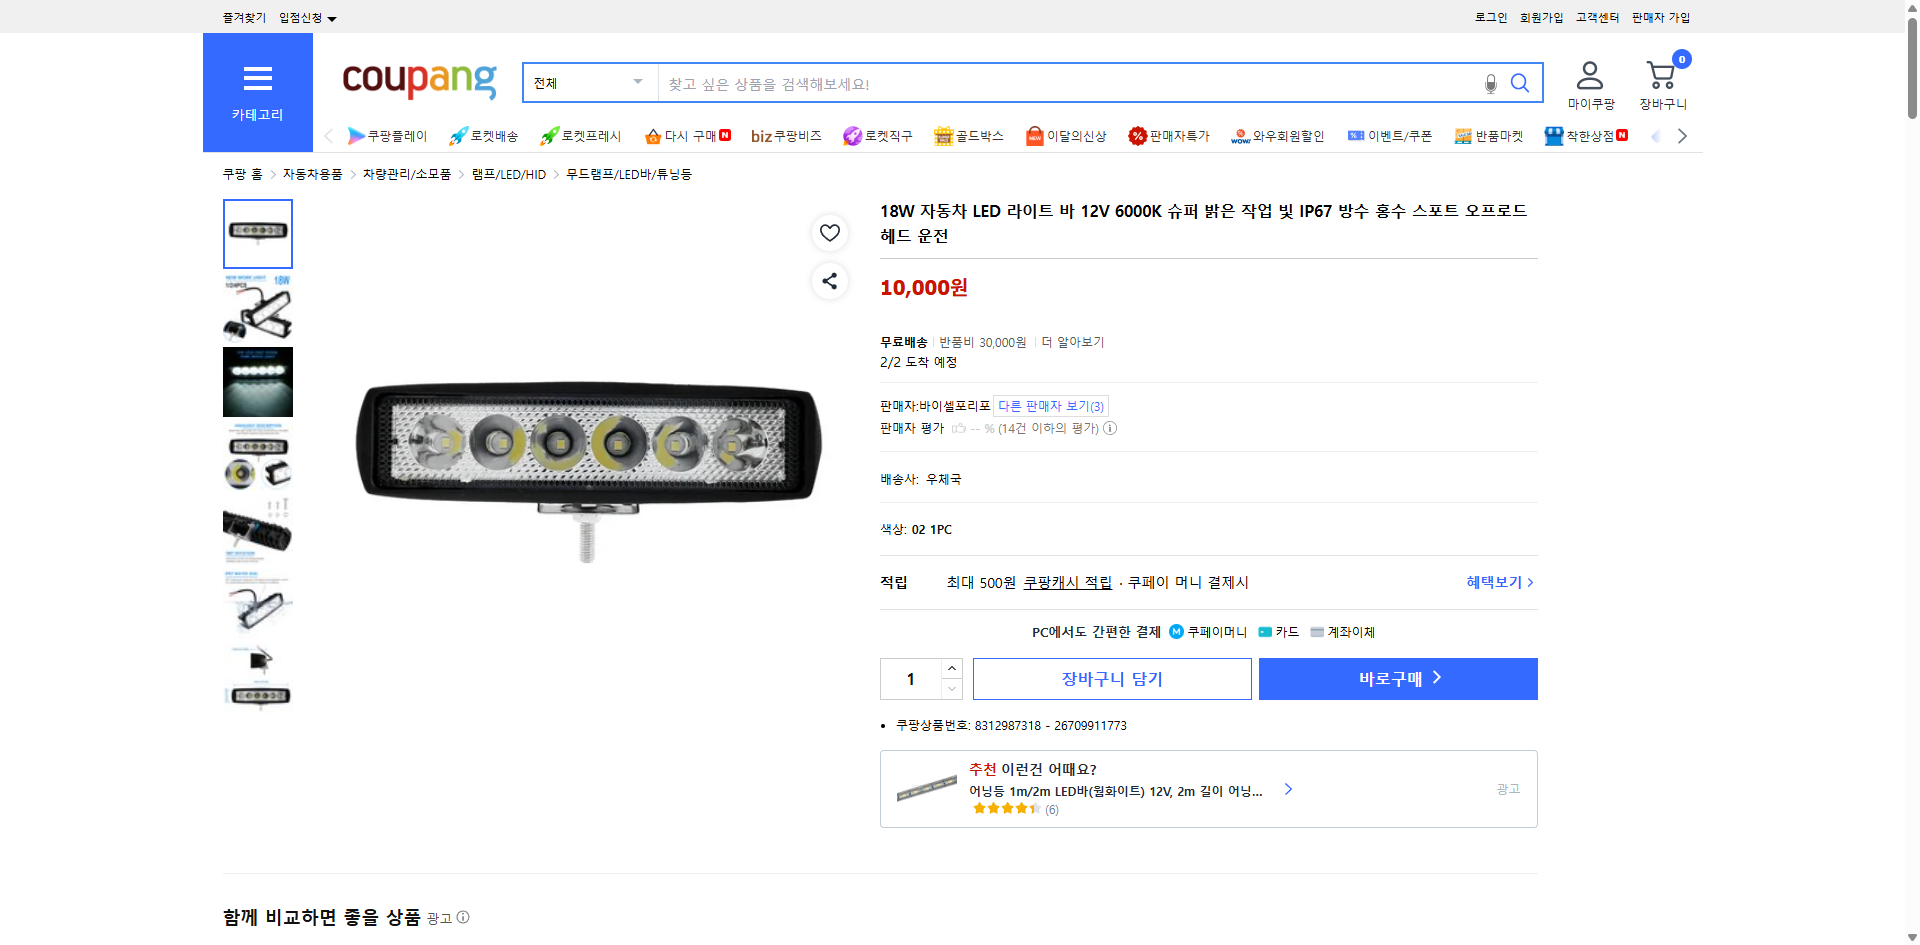Navigate to the 자동차용품 breadcrumb
This screenshot has width=1920, height=945.
click(x=311, y=173)
